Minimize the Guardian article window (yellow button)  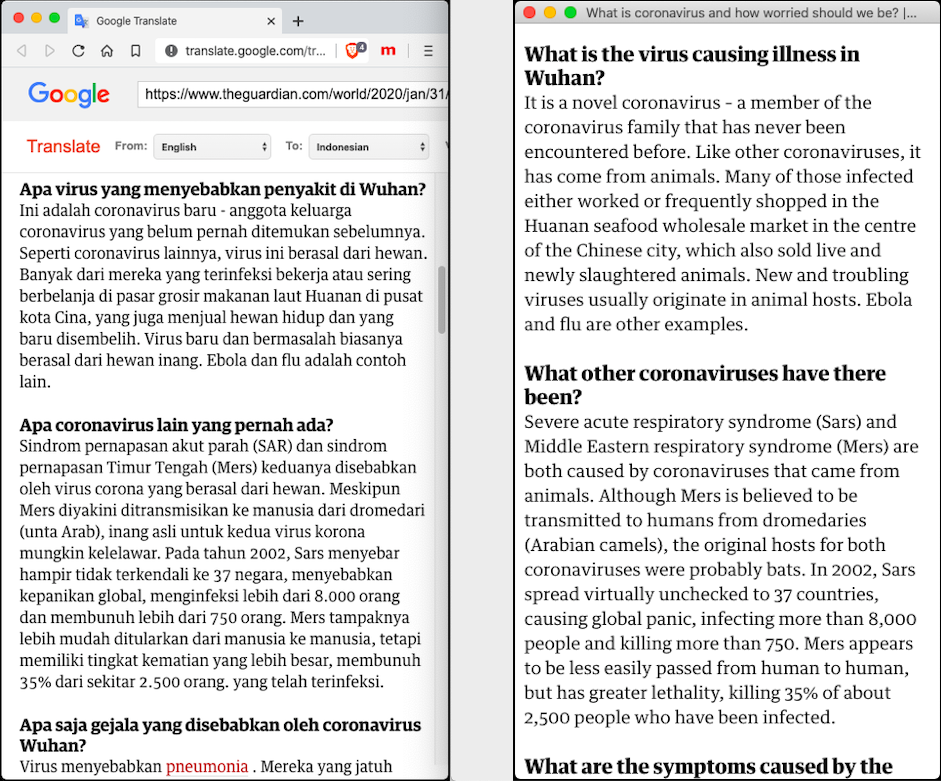[x=550, y=13]
